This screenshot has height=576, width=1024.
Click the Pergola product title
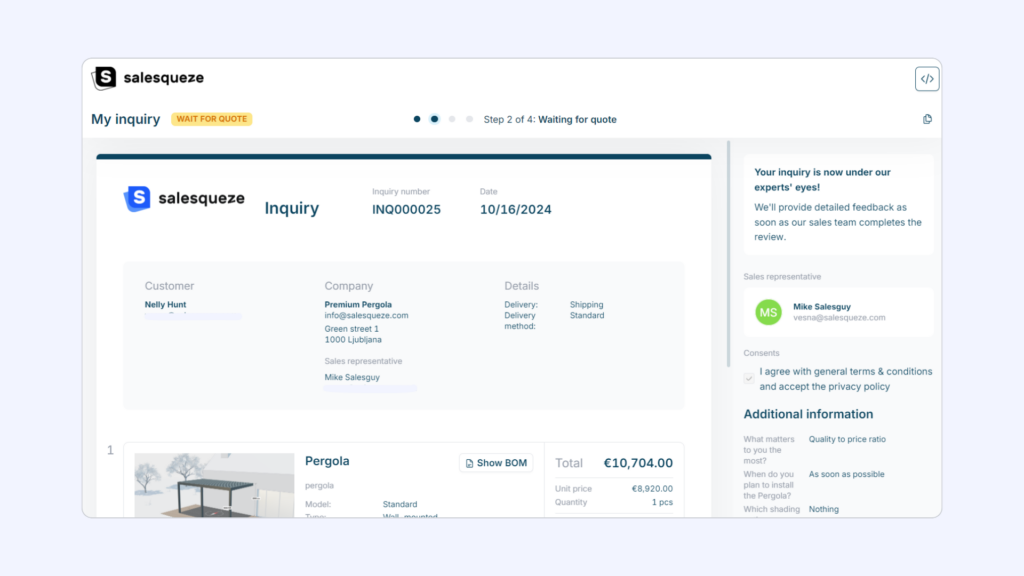[x=327, y=461]
